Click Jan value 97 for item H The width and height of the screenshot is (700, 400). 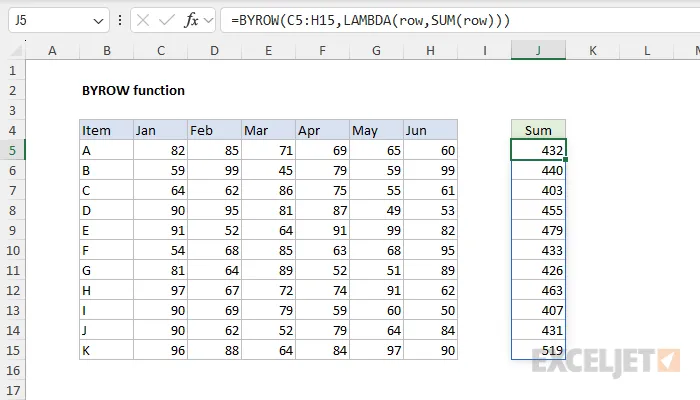(x=161, y=291)
